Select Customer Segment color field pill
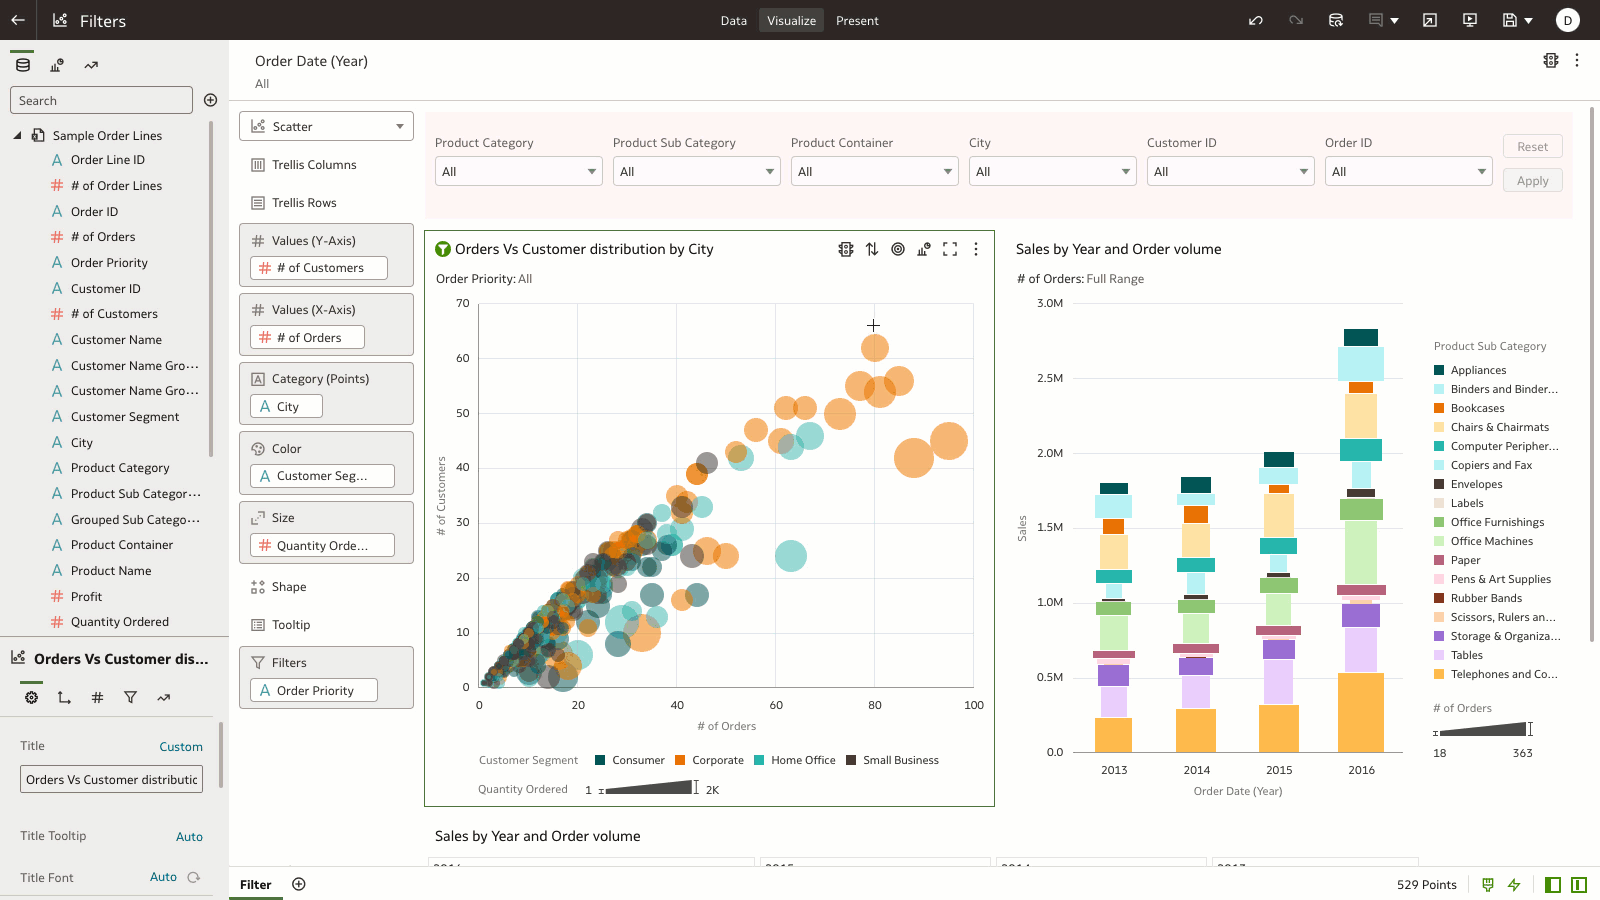 click(x=321, y=475)
